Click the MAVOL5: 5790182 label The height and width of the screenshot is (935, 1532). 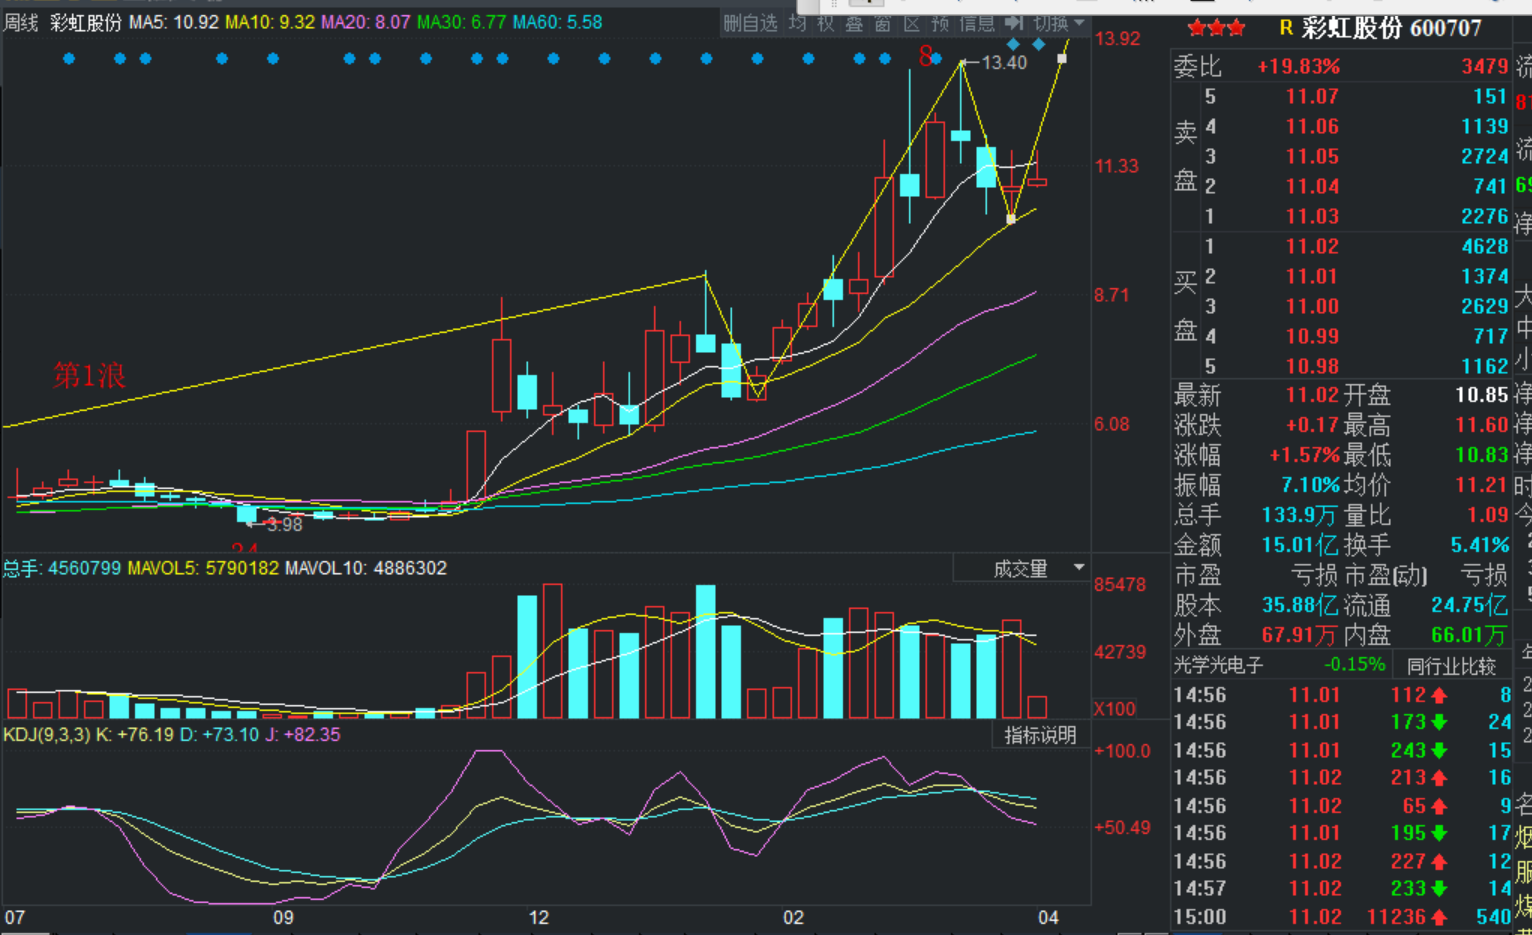203,568
